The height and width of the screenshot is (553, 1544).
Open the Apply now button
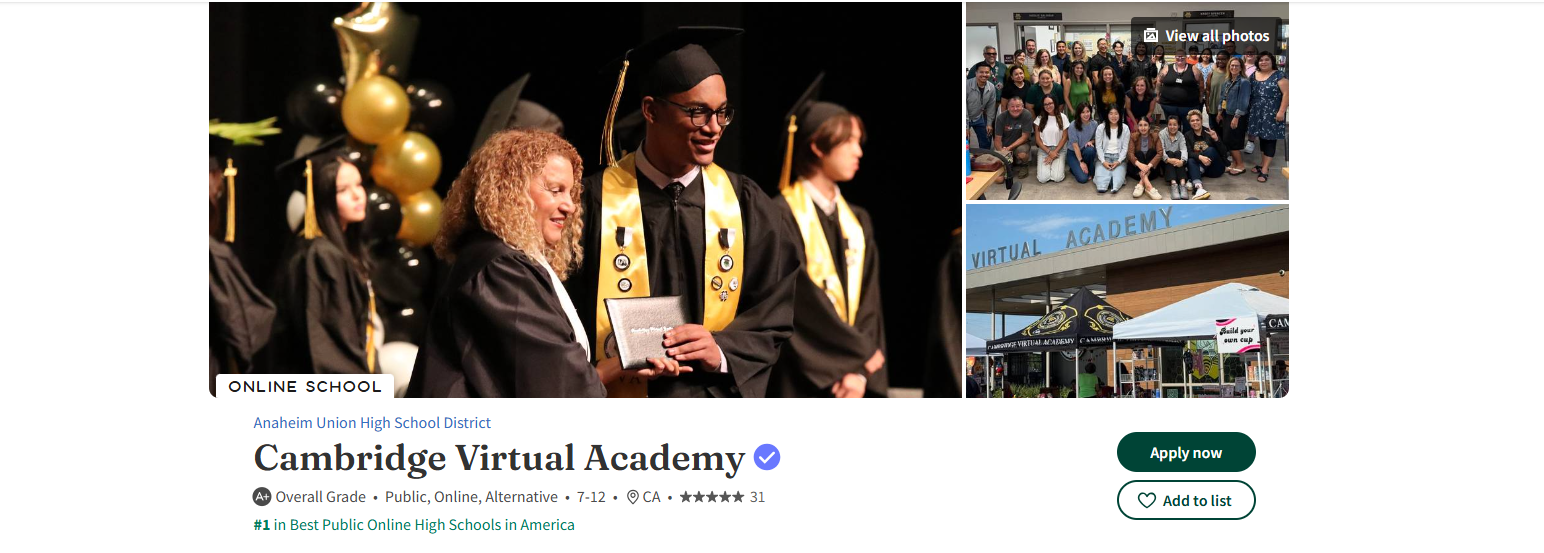coord(1186,452)
